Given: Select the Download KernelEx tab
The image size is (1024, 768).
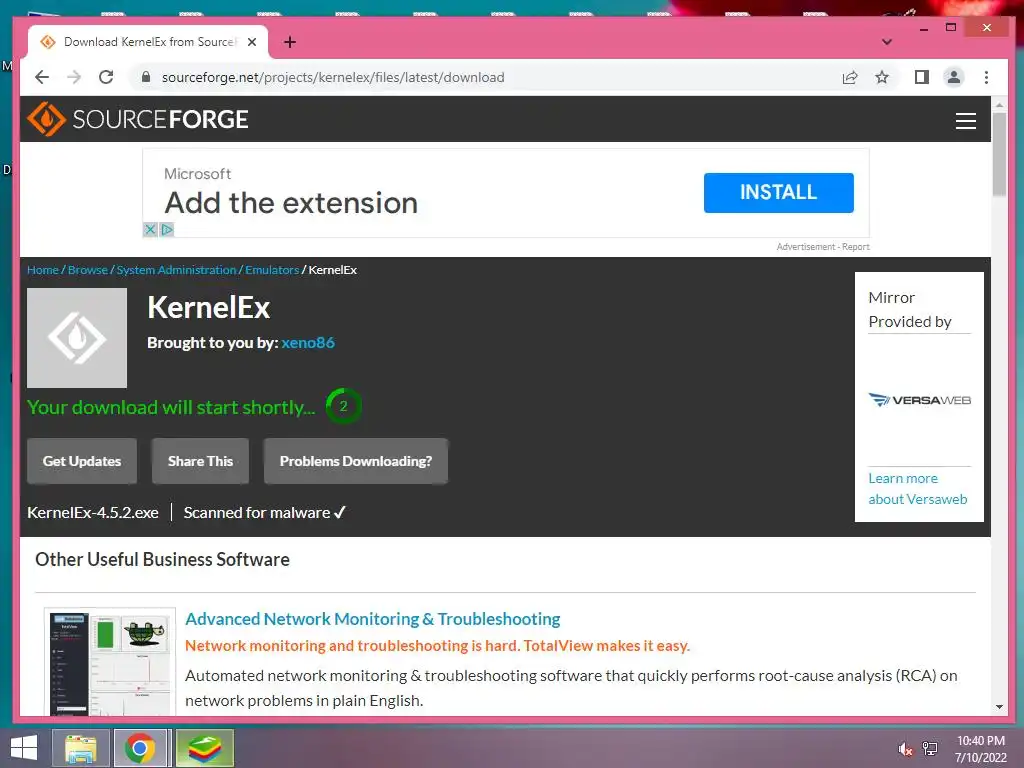Looking at the screenshot, I should pyautogui.click(x=148, y=42).
